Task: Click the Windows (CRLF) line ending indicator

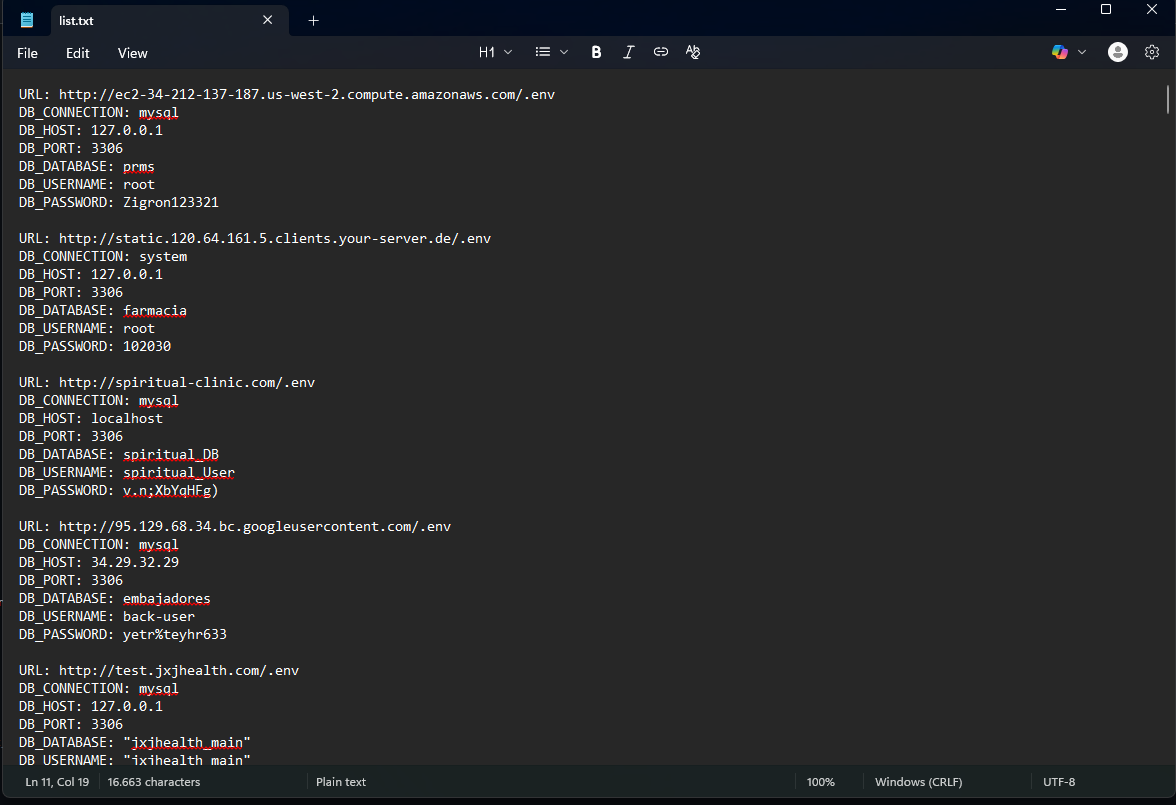Action: coord(918,782)
